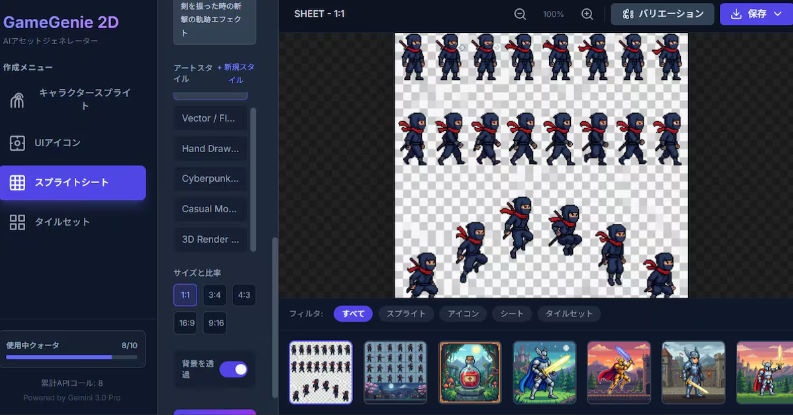
Task: Select the 3:4 aspect ratio
Action: click(214, 295)
